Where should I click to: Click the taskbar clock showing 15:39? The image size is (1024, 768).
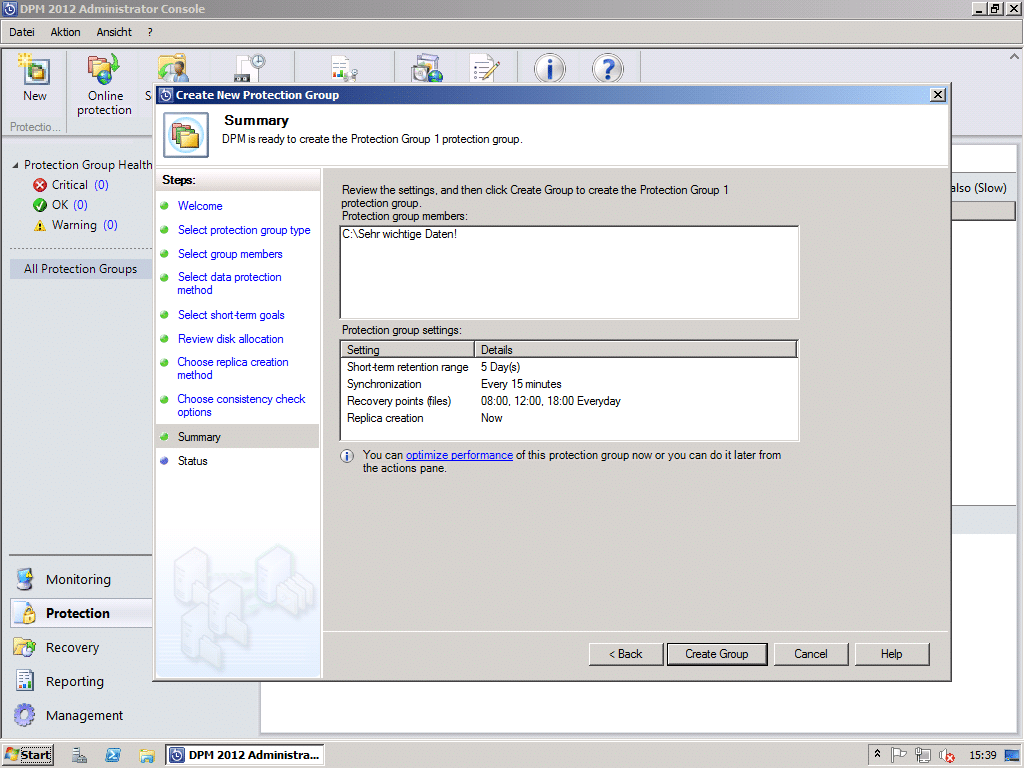[982, 756]
